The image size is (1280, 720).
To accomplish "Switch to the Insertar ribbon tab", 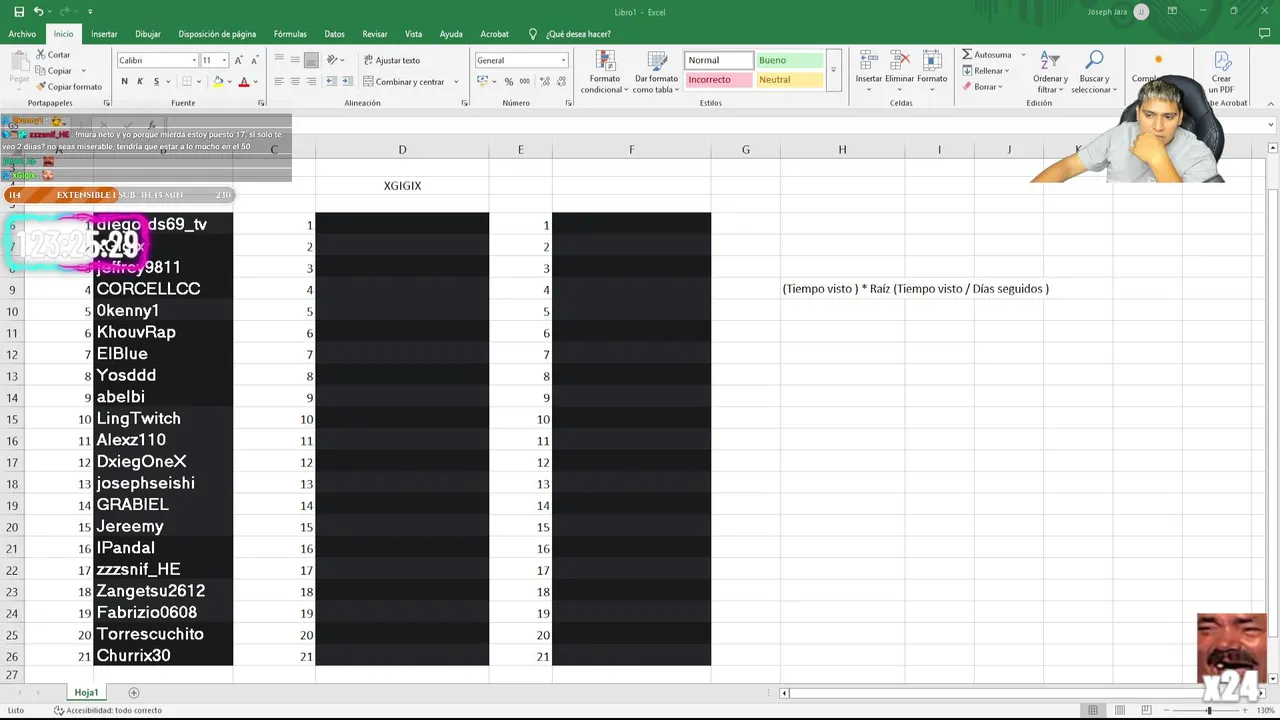I will click(x=104, y=34).
